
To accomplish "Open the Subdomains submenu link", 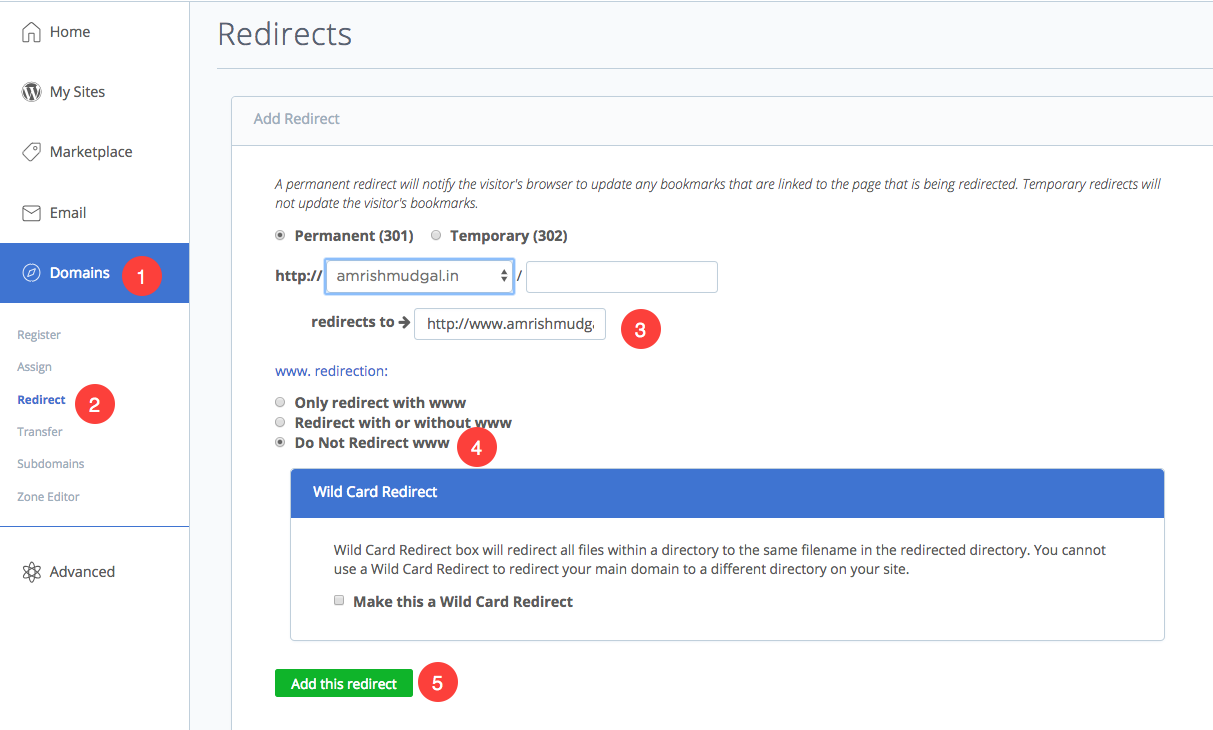I will pos(50,464).
